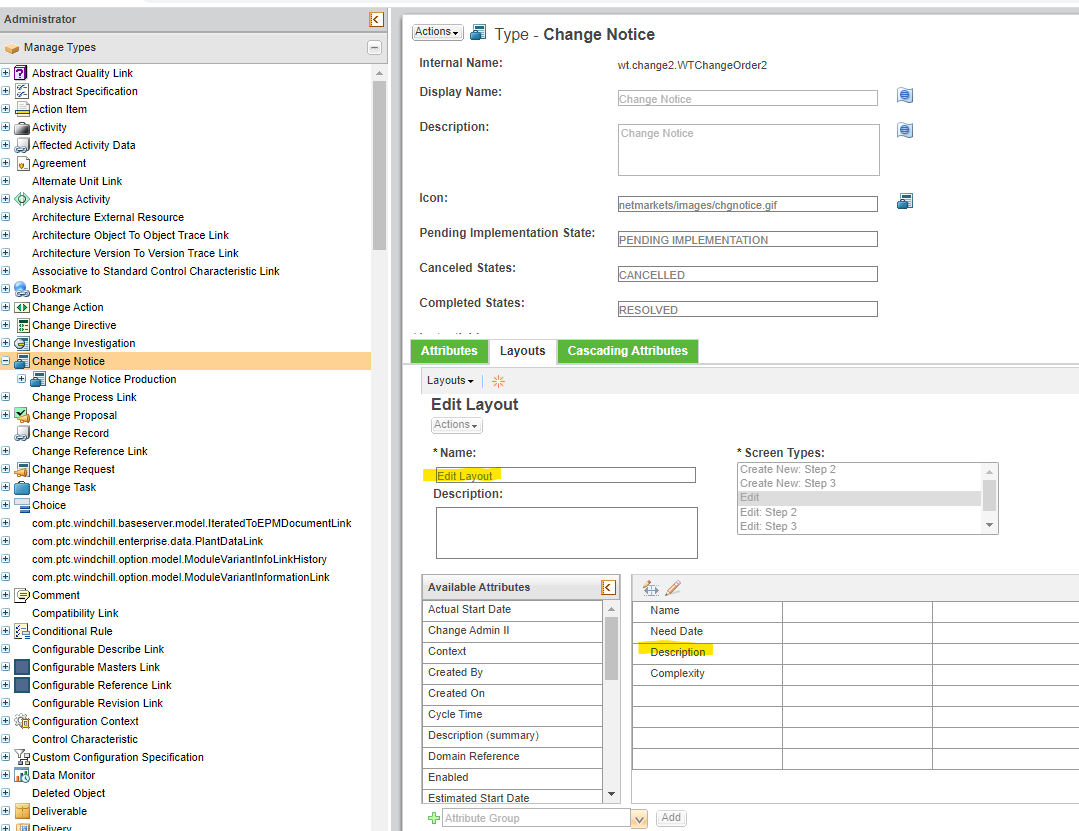Viewport: 1079px width, 831px height.
Task: Edit the layout grid with the pencil icon
Action: tap(671, 587)
